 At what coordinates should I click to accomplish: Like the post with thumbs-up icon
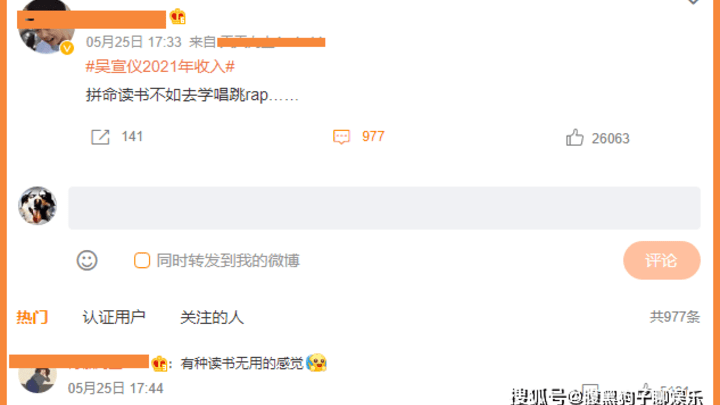[574, 137]
